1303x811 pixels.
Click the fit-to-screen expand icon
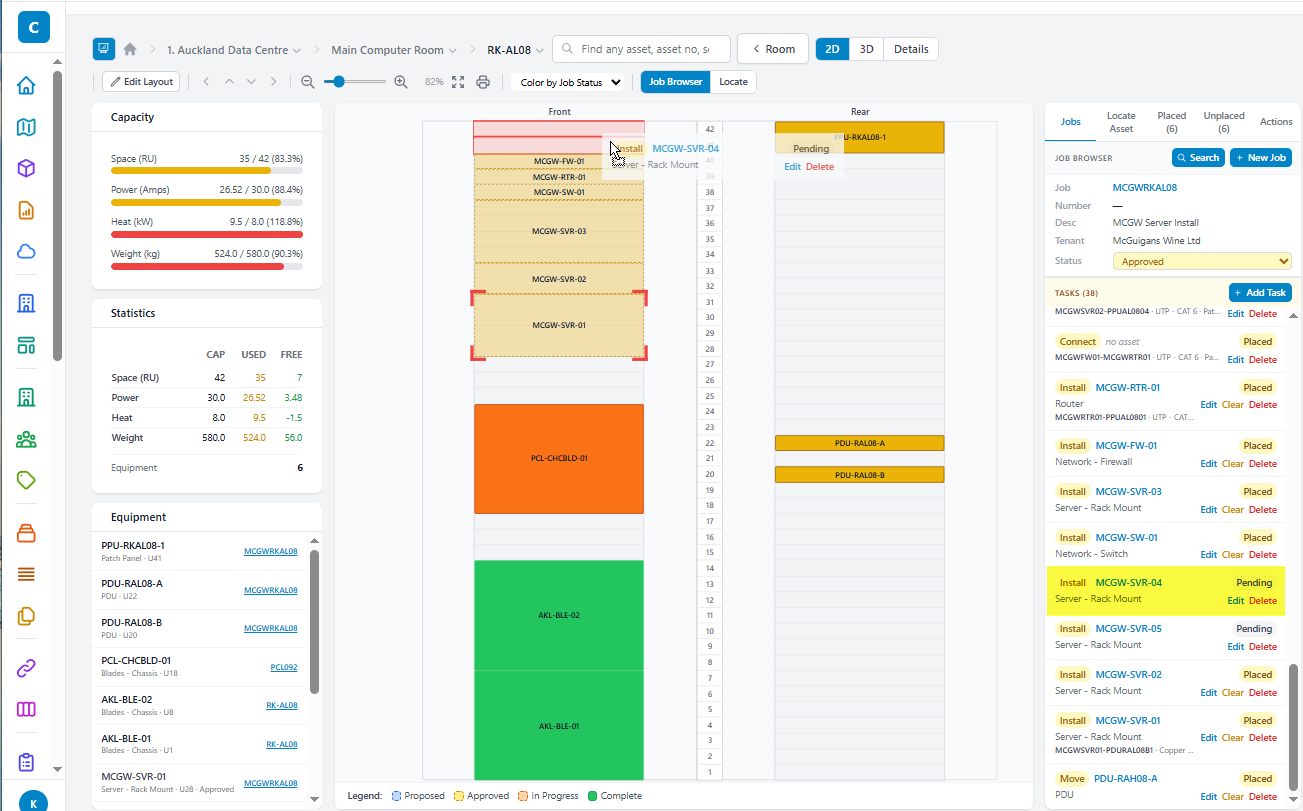pos(458,82)
